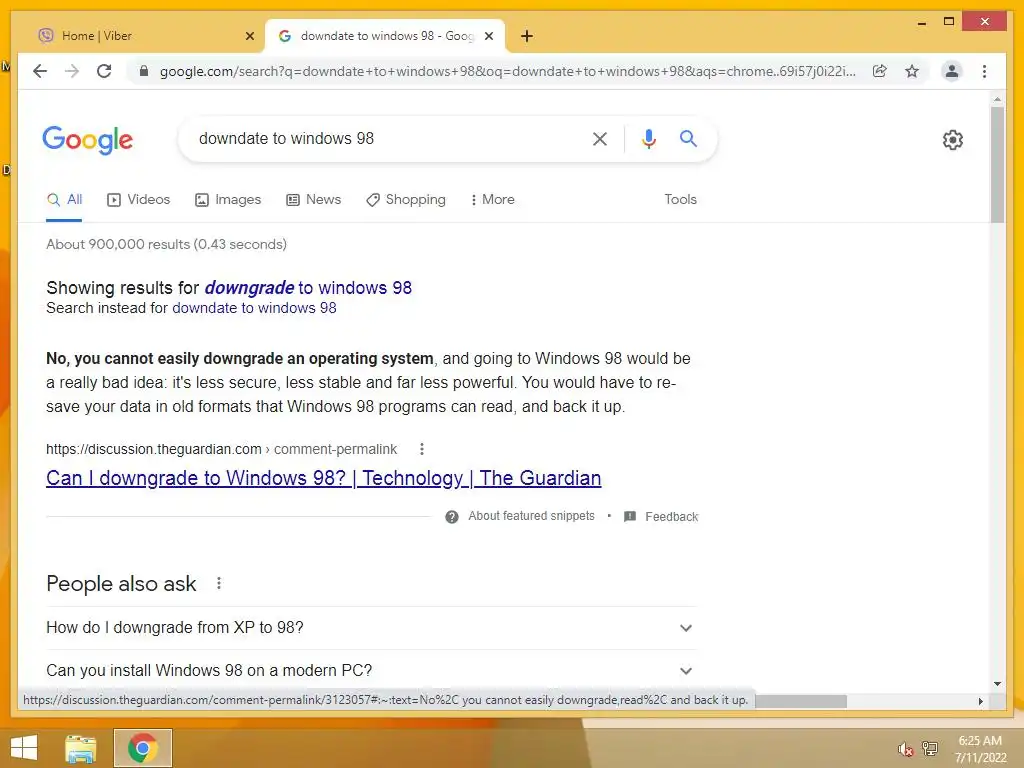Expand 'How do I downgrade from XP to 98?'
Image resolution: width=1024 pixels, height=768 pixels.
371,628
